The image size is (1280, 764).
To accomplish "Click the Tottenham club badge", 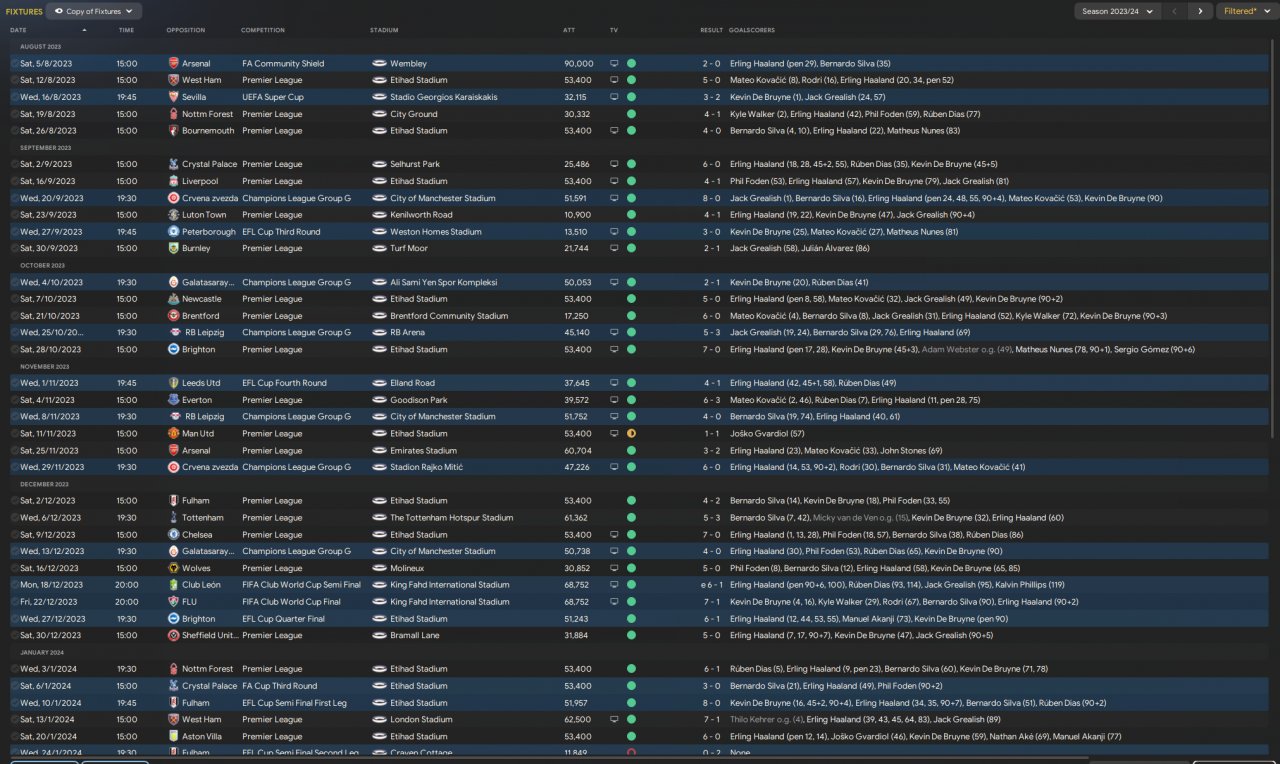I will pos(174,518).
